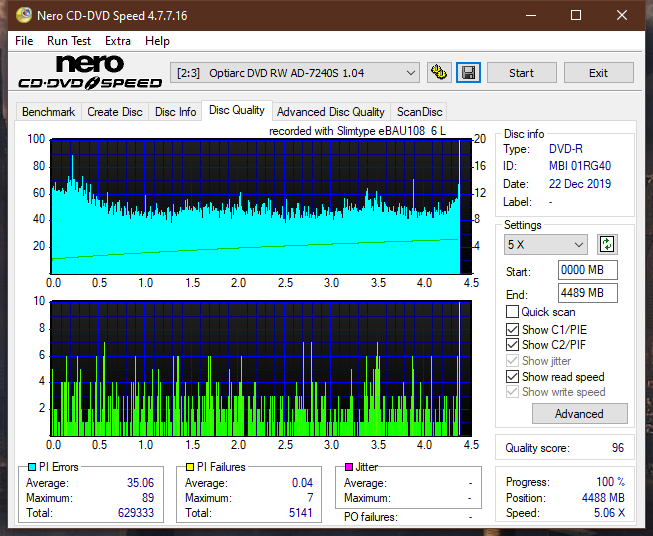653x536 pixels.
Task: Uncheck Show C1/PIE
Action: pyautogui.click(x=512, y=329)
